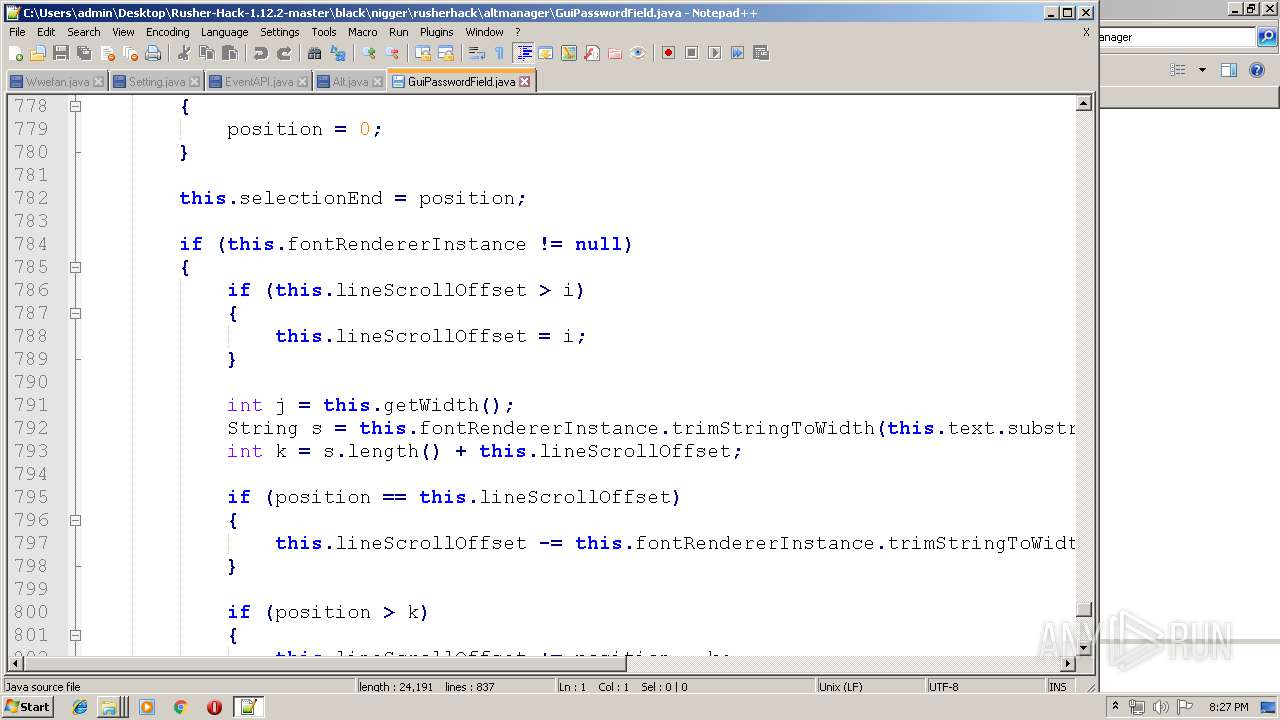Redo via the toolbar arrow icon
Image resolution: width=1280 pixels, height=720 pixels.
coord(283,53)
